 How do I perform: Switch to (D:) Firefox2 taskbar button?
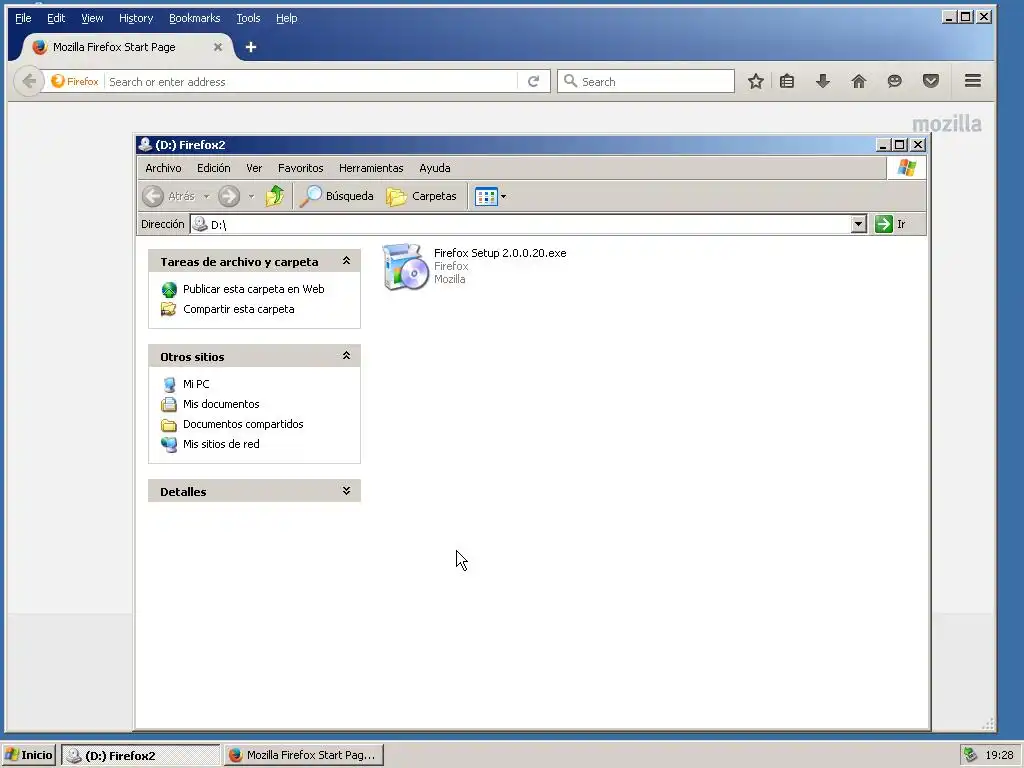pos(140,756)
